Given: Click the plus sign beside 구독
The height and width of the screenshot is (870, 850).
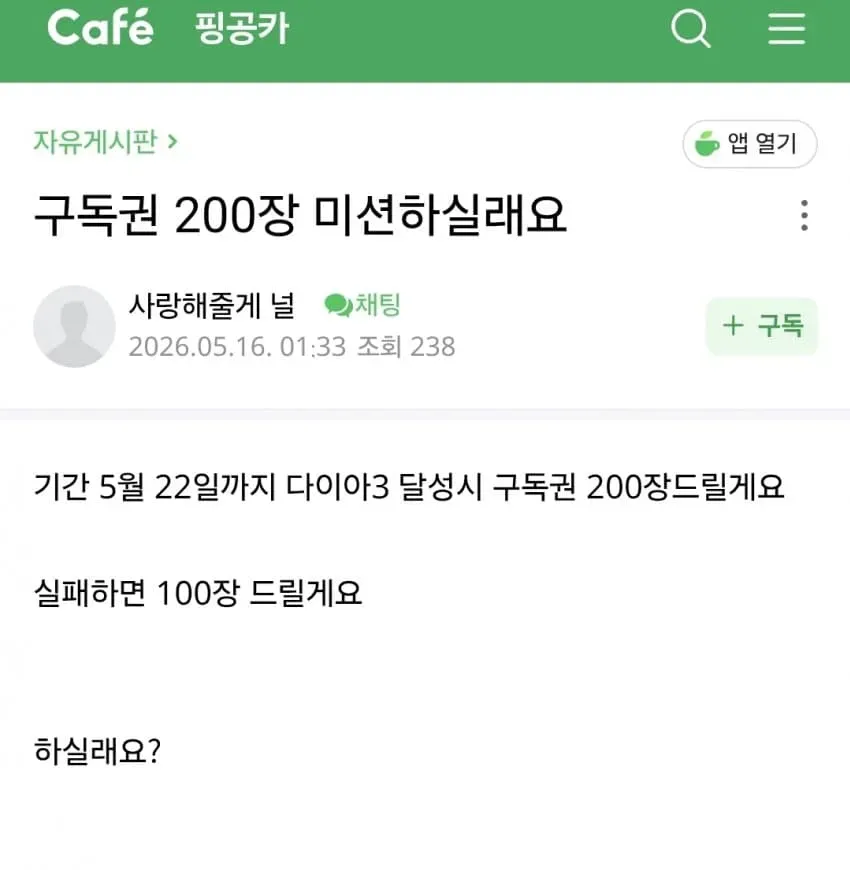Looking at the screenshot, I should (733, 325).
